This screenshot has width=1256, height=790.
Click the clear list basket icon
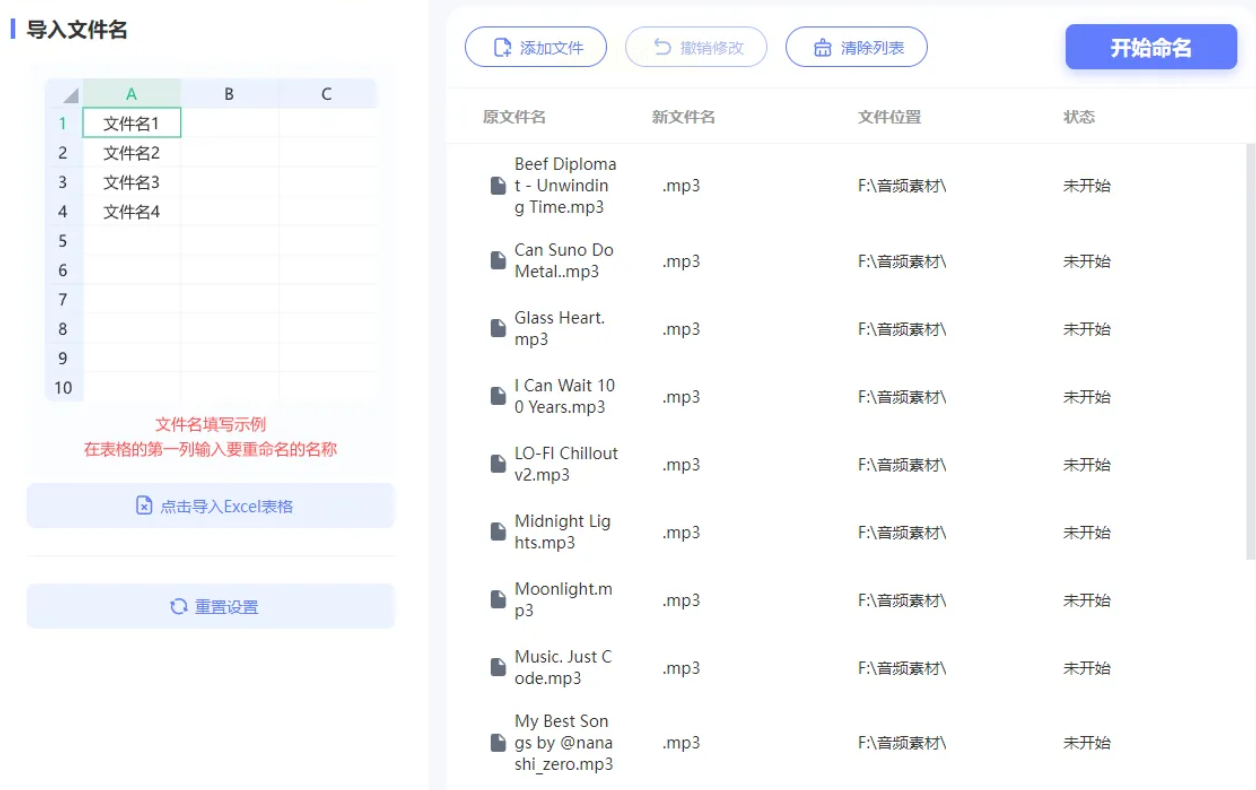(823, 47)
